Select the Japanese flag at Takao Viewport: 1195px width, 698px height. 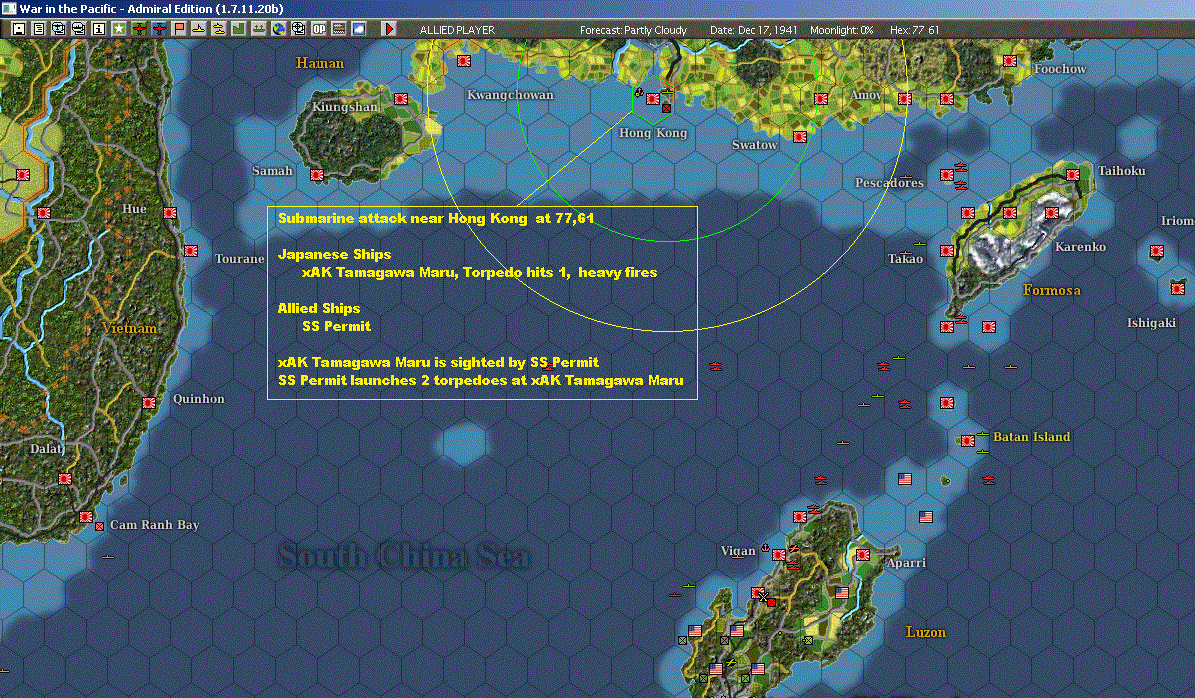tap(947, 251)
